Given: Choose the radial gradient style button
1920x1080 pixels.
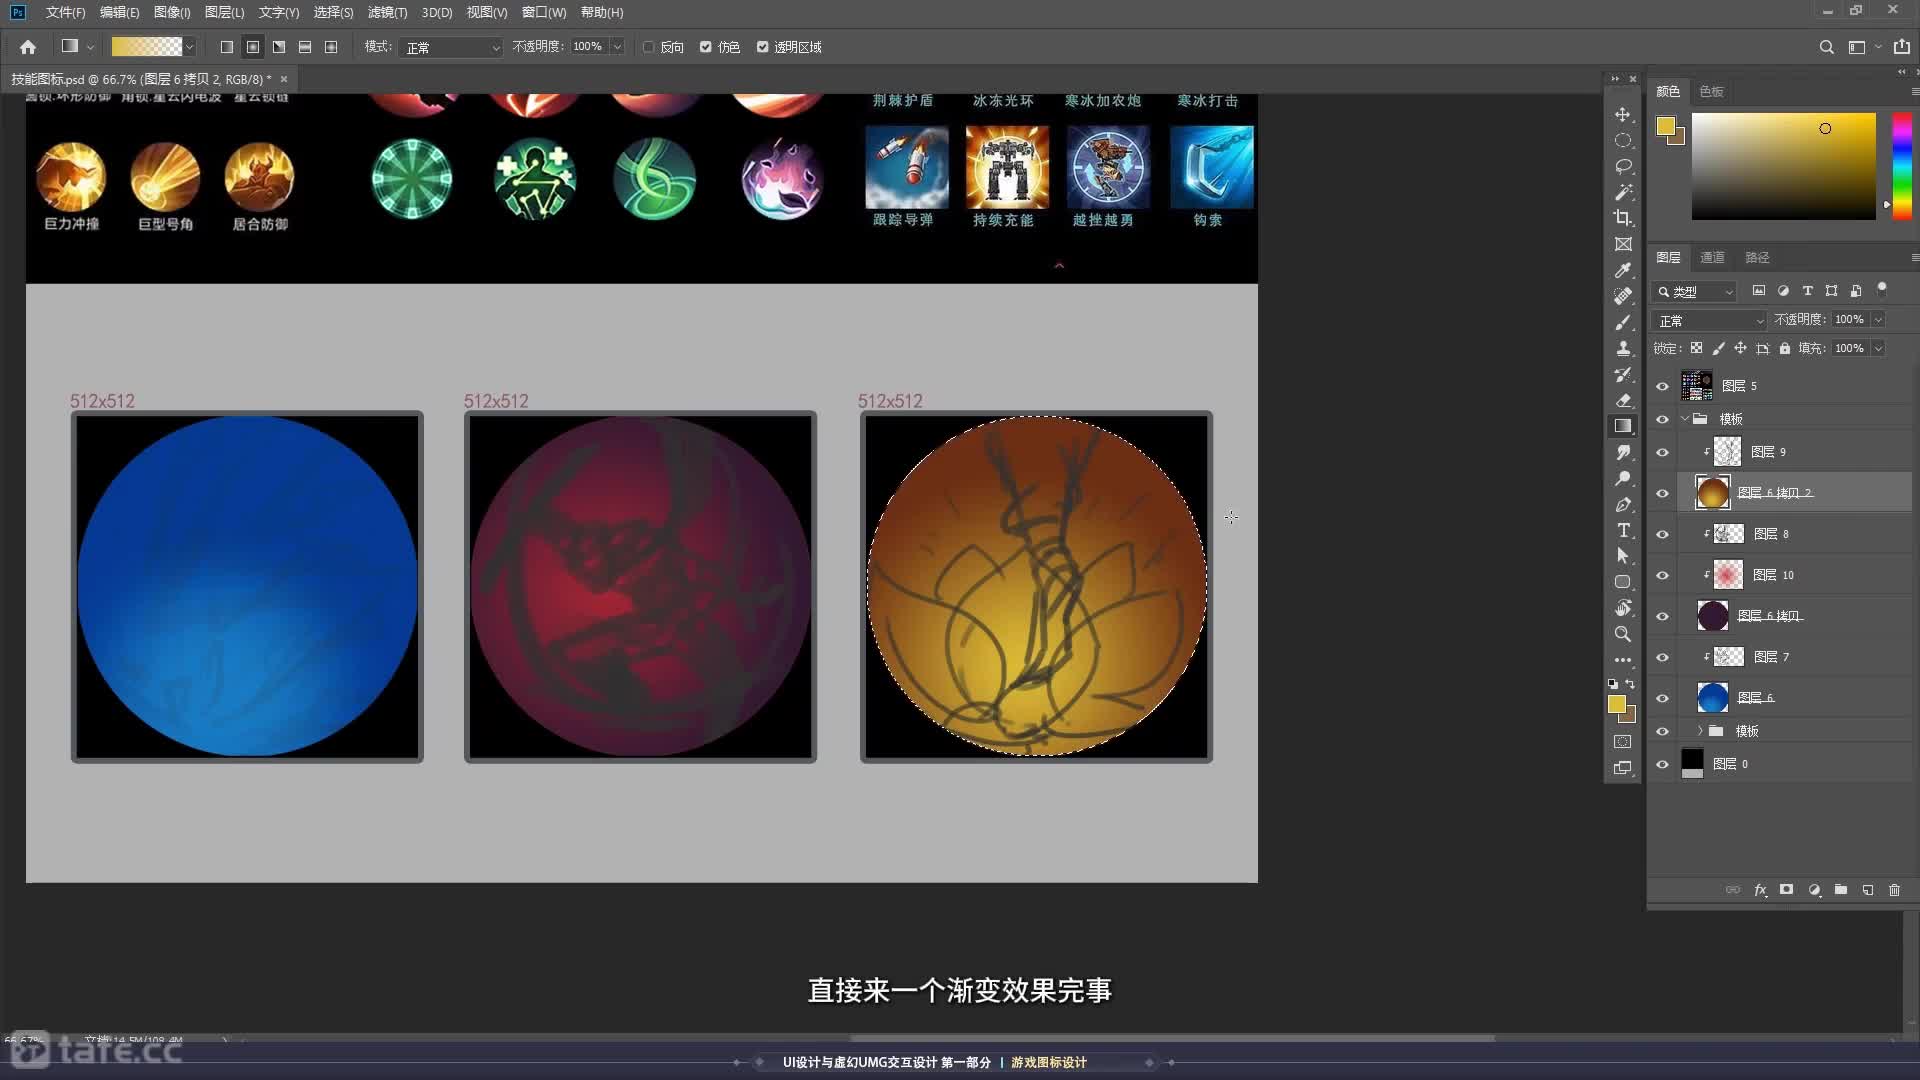Looking at the screenshot, I should (253, 47).
